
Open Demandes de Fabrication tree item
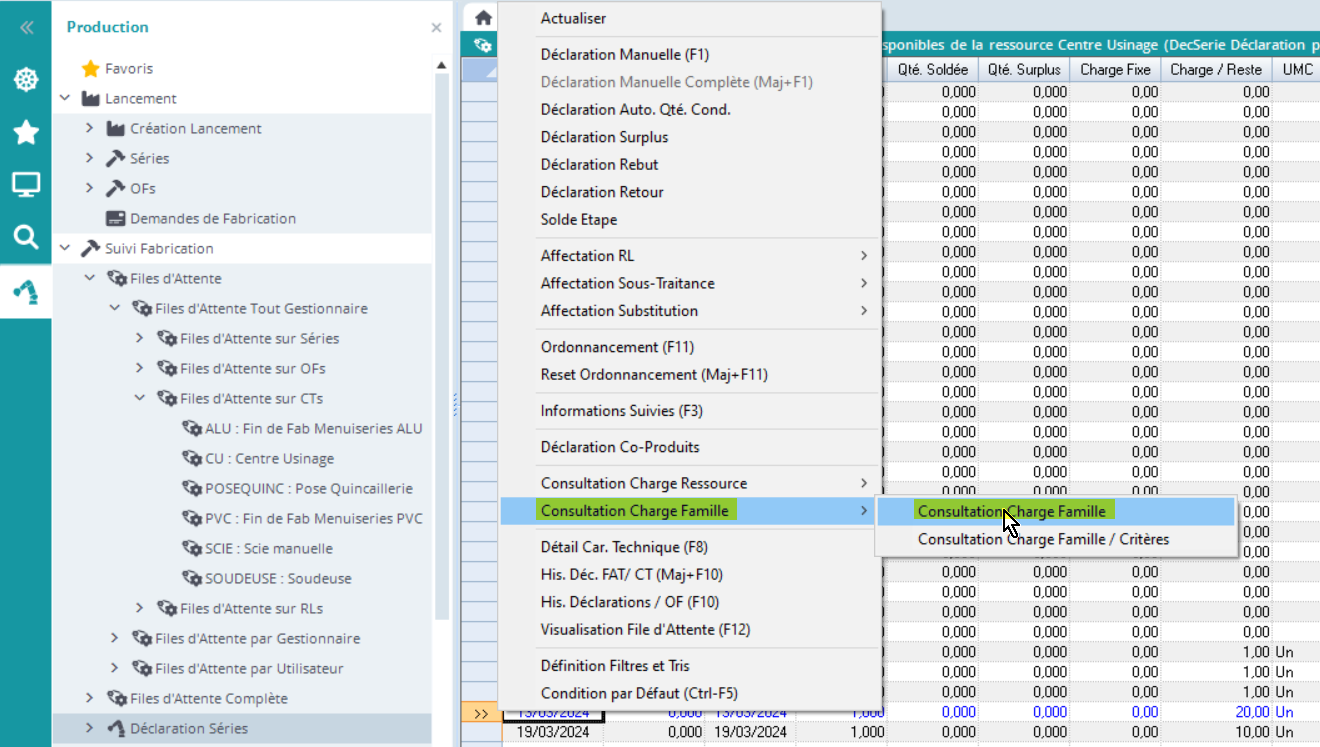212,219
